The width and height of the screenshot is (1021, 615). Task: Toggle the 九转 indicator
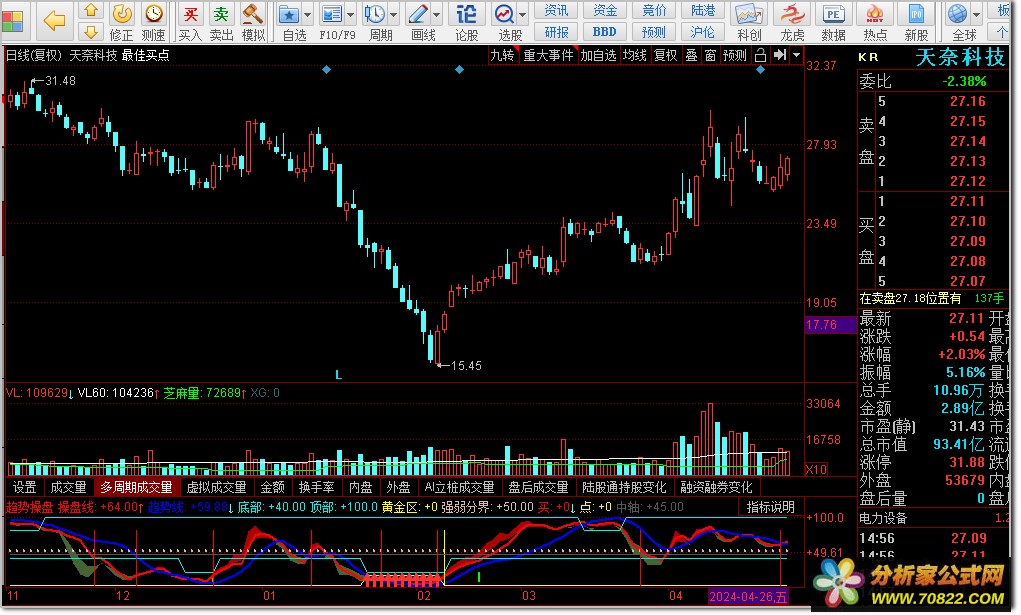(503, 55)
